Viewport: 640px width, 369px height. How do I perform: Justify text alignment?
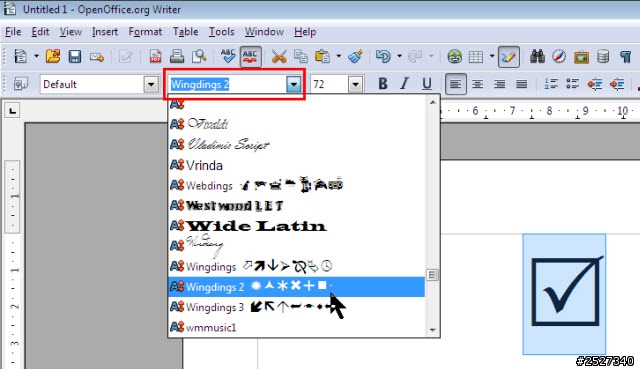pyautogui.click(x=522, y=84)
